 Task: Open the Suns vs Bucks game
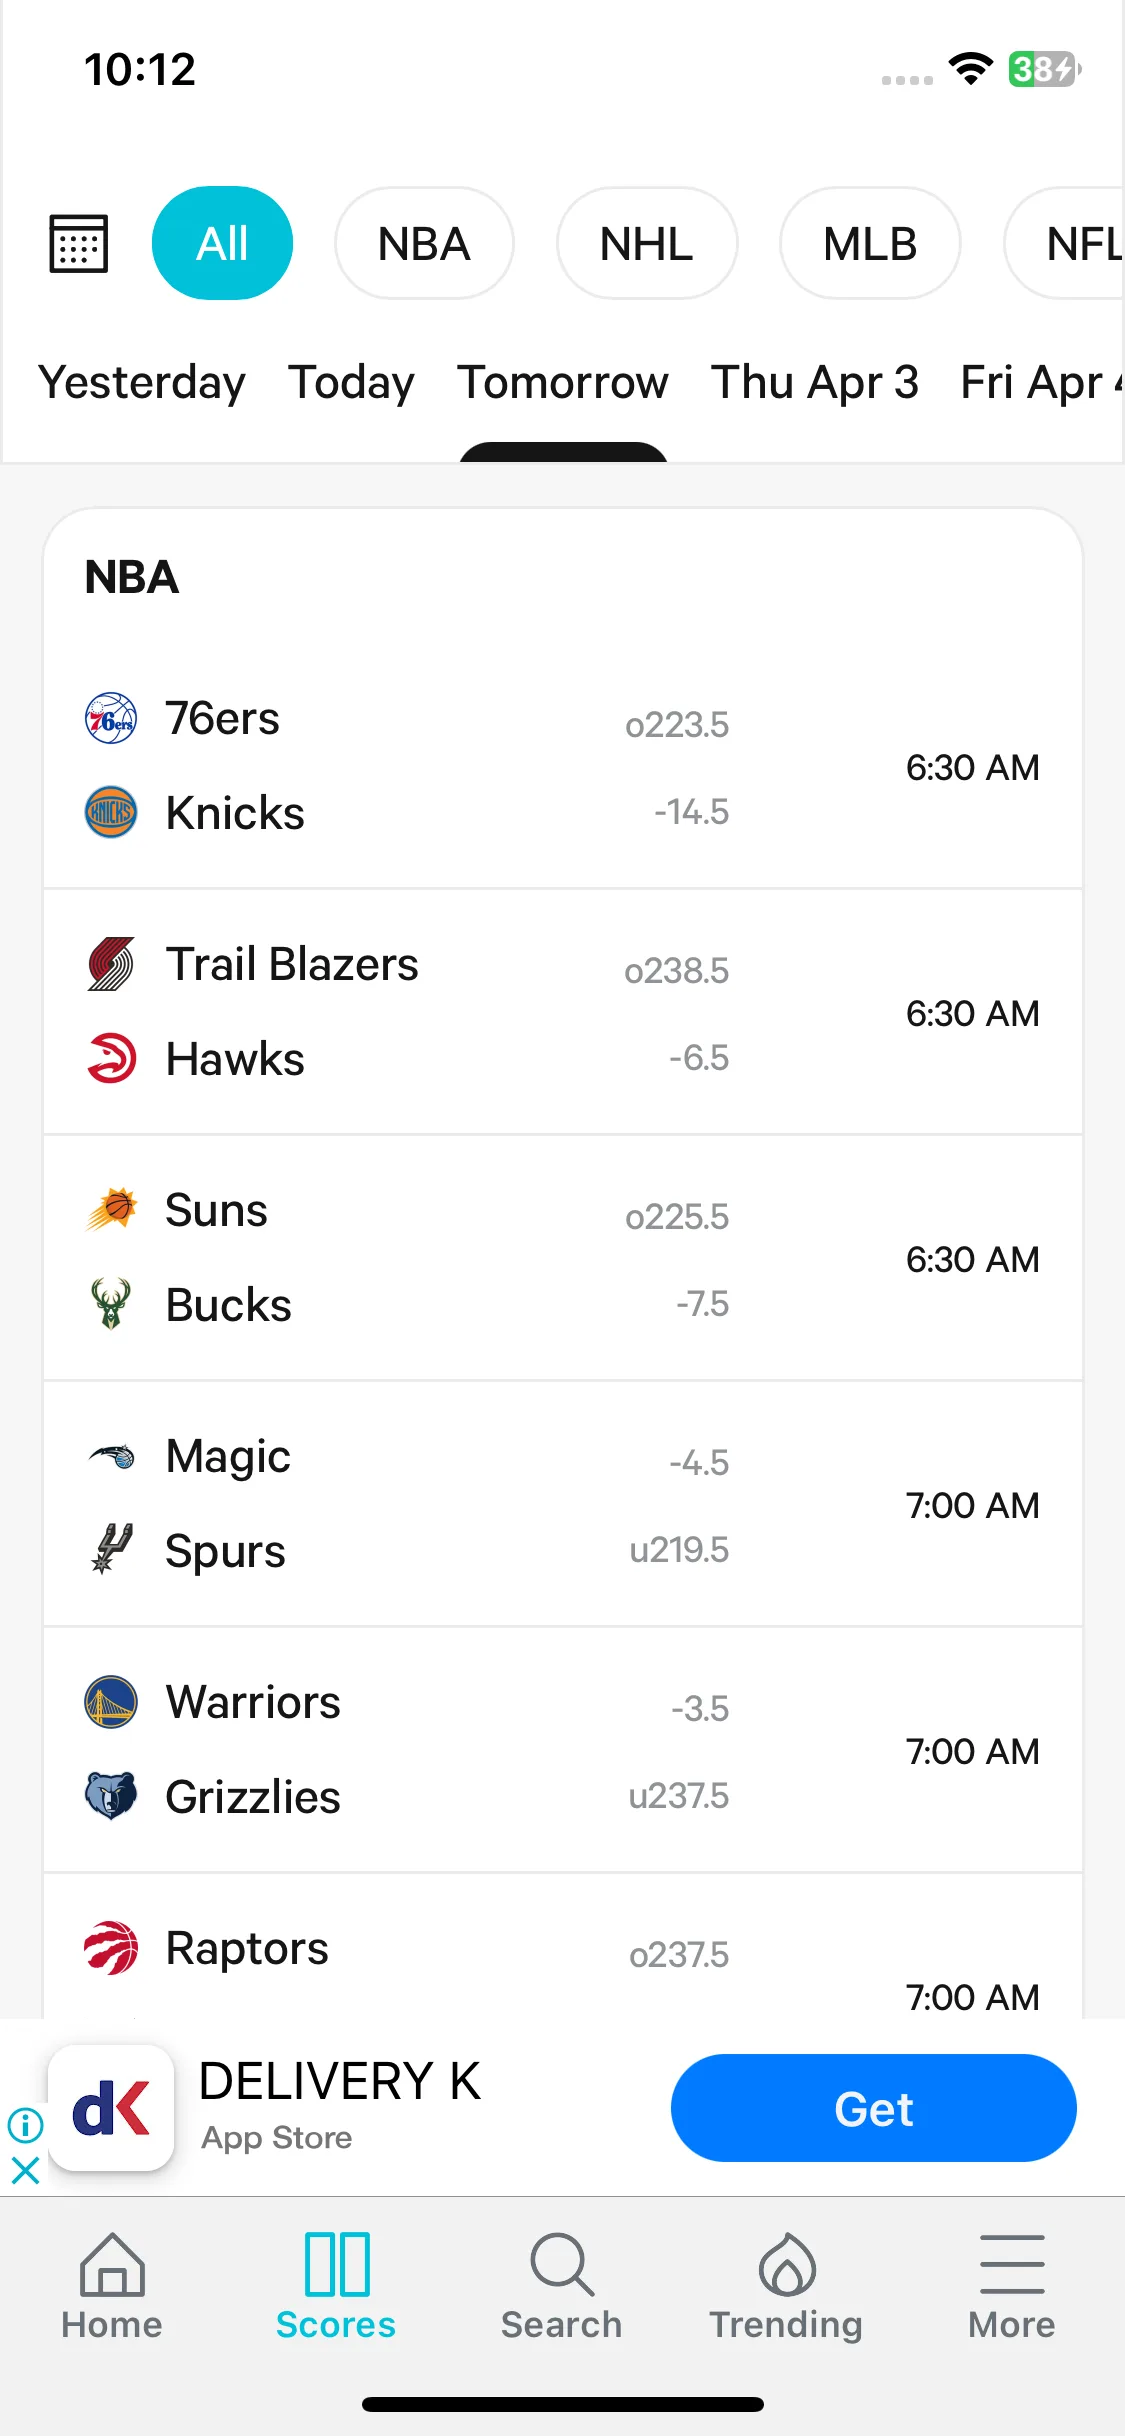[563, 1258]
